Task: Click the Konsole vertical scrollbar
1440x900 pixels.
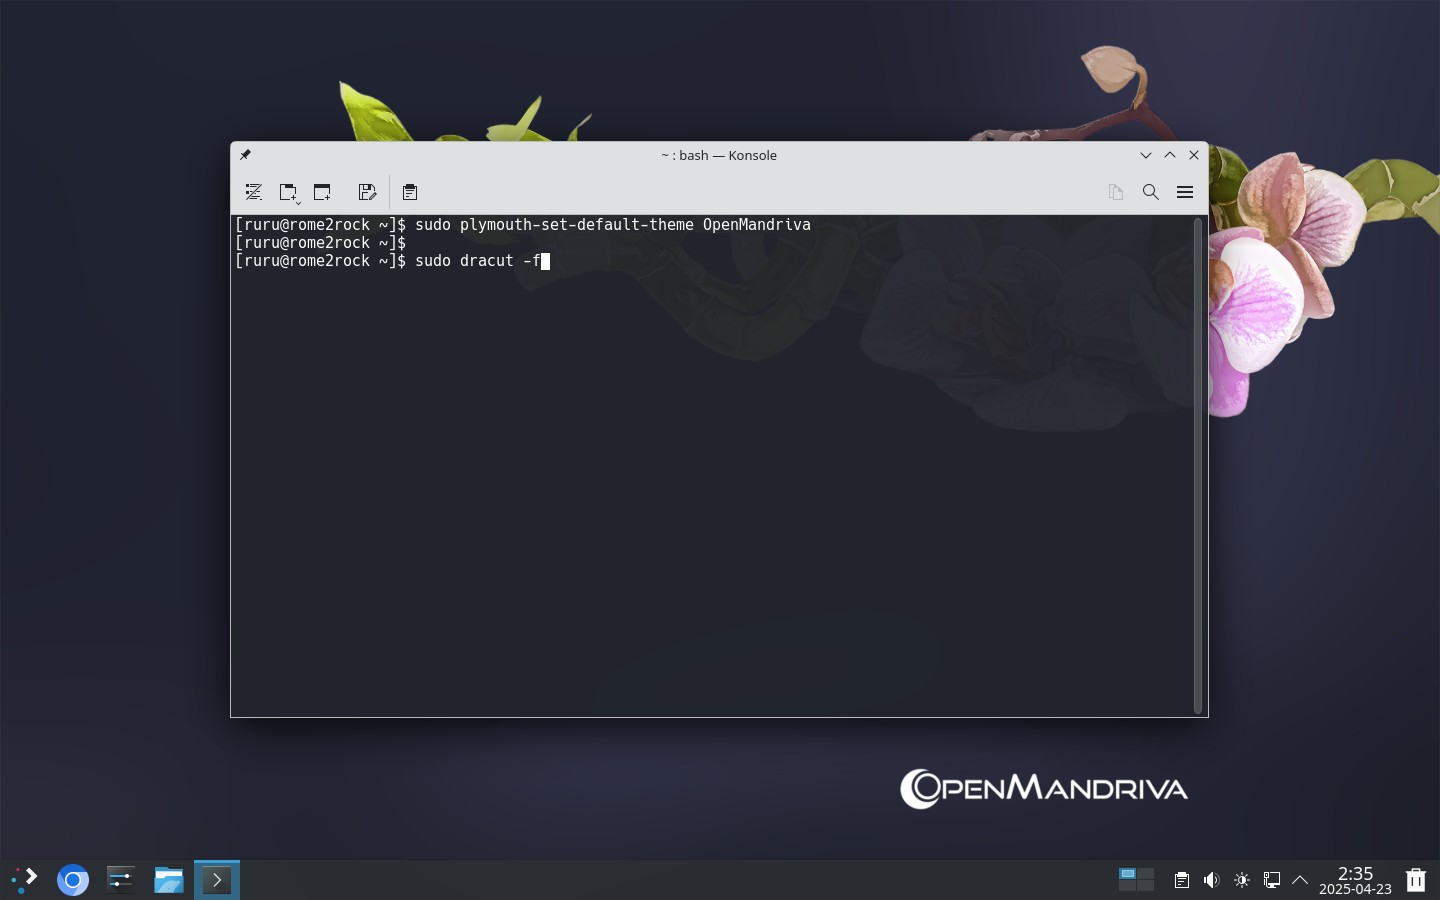Action: pos(1198,466)
